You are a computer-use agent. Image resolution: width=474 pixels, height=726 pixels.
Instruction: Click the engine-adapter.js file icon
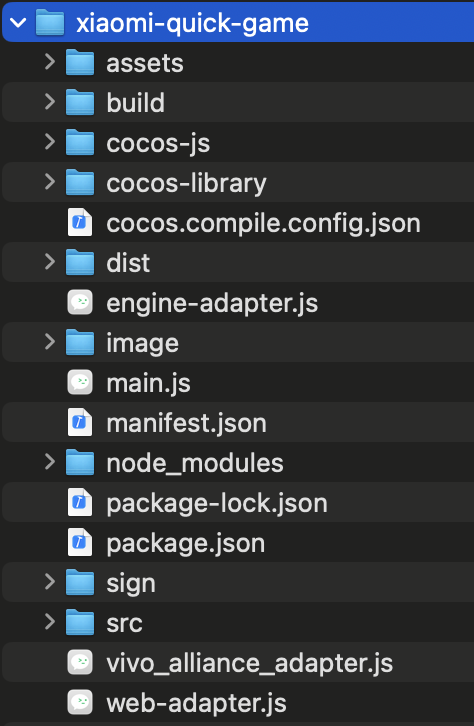[x=80, y=303]
